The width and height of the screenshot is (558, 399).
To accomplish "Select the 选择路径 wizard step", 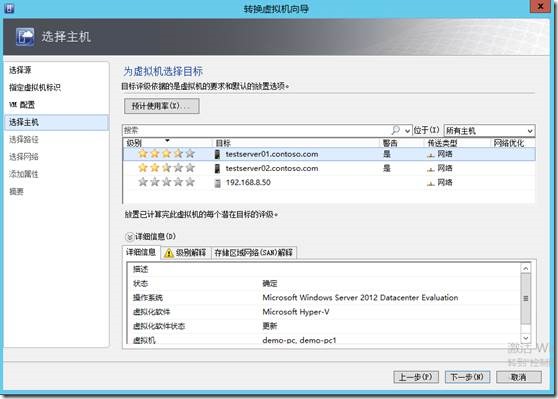I will click(x=24, y=140).
